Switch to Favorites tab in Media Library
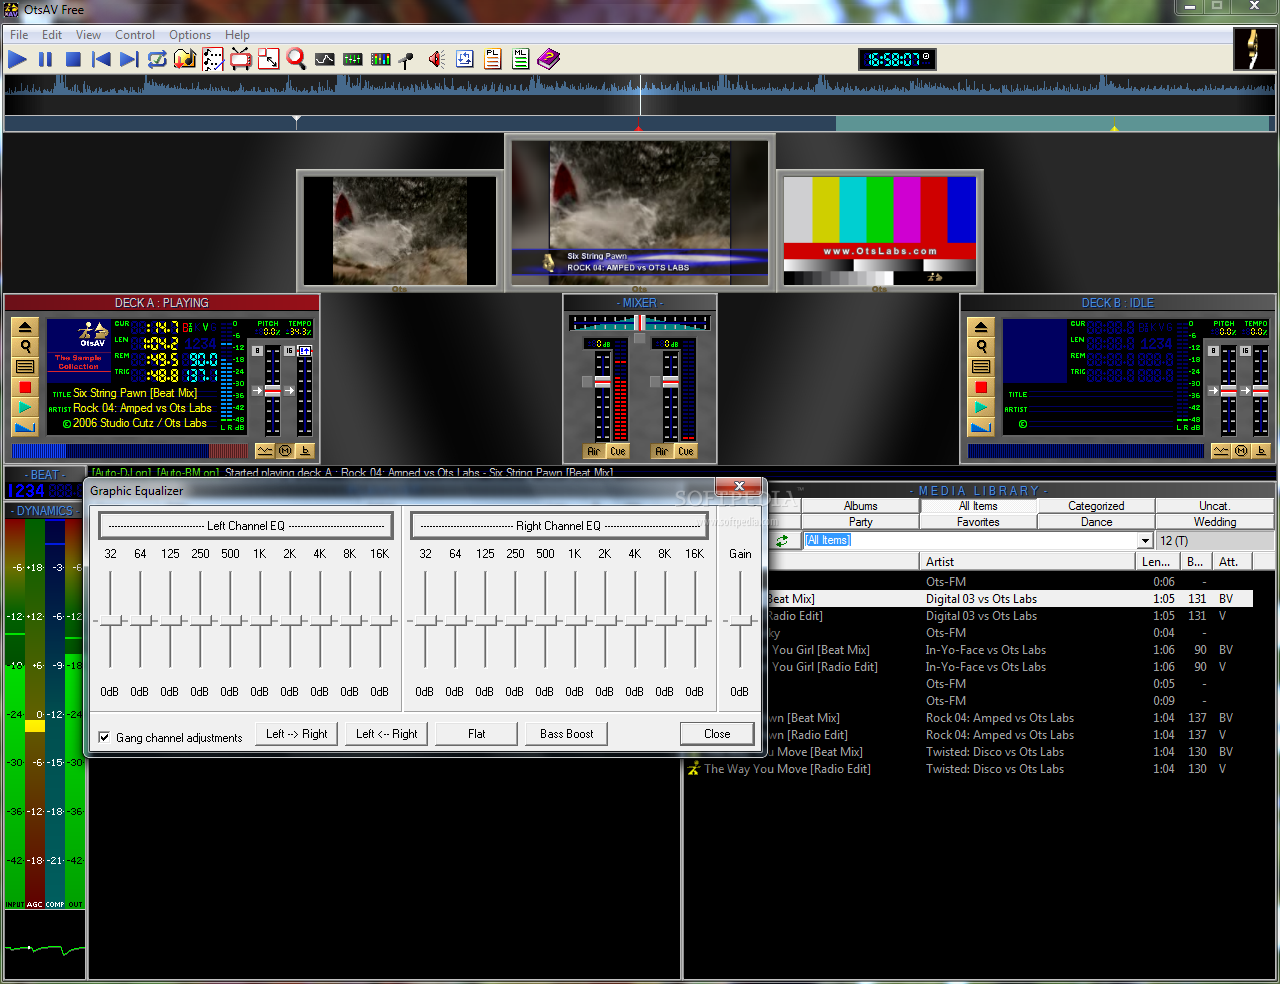This screenshot has height=984, width=1280. pos(978,522)
